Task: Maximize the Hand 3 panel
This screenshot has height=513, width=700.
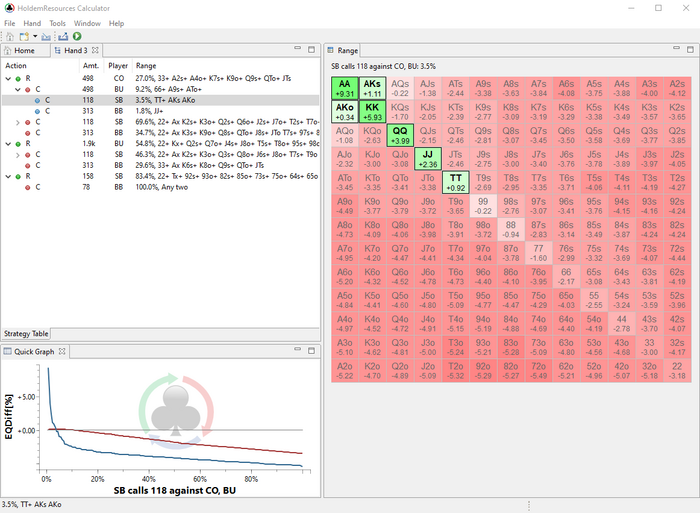Action: [312, 50]
